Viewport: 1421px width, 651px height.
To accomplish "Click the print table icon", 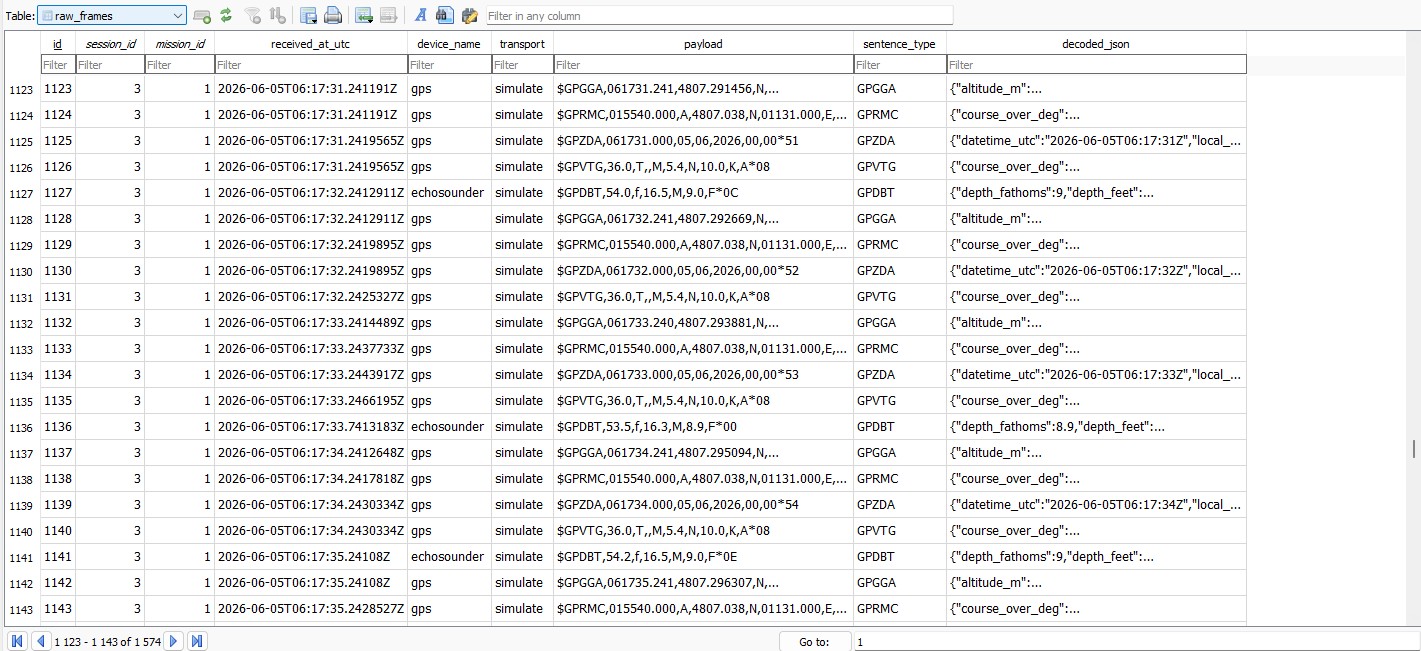I will pyautogui.click(x=333, y=16).
